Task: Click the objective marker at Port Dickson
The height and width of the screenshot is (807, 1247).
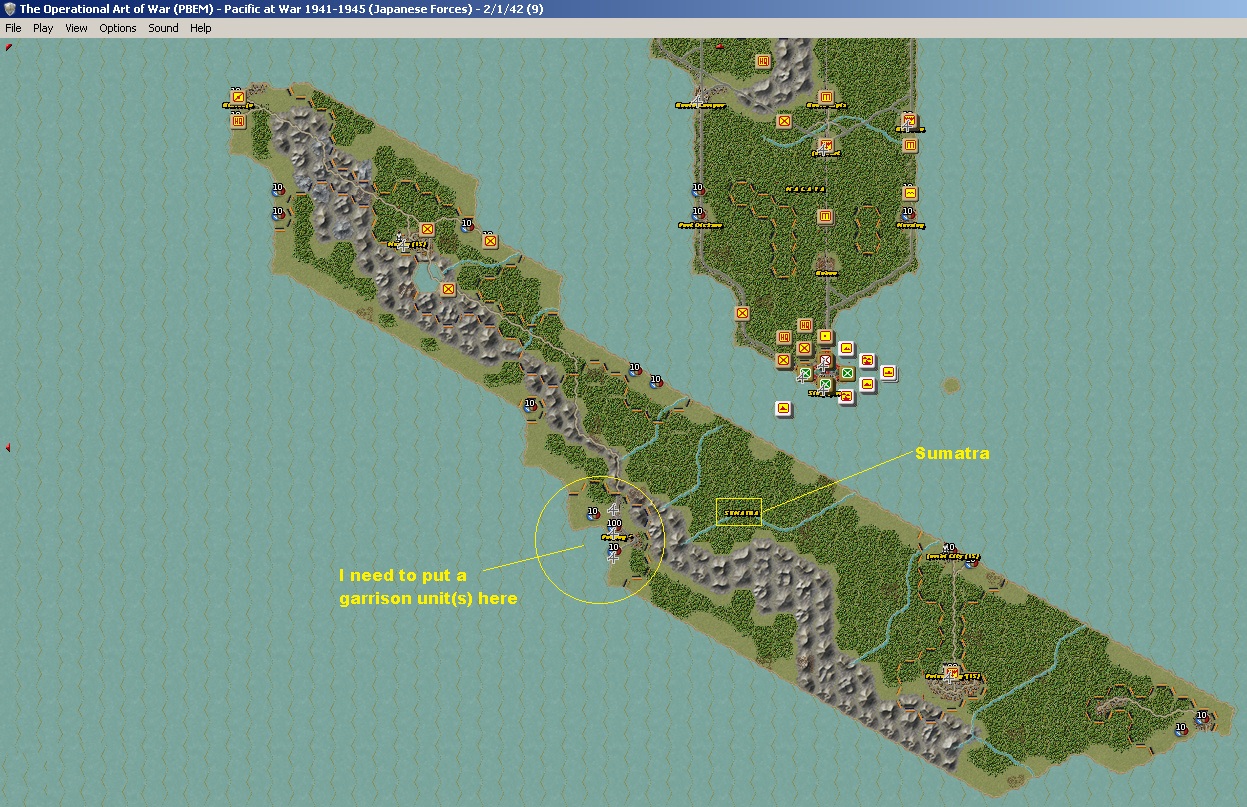Action: click(x=697, y=212)
